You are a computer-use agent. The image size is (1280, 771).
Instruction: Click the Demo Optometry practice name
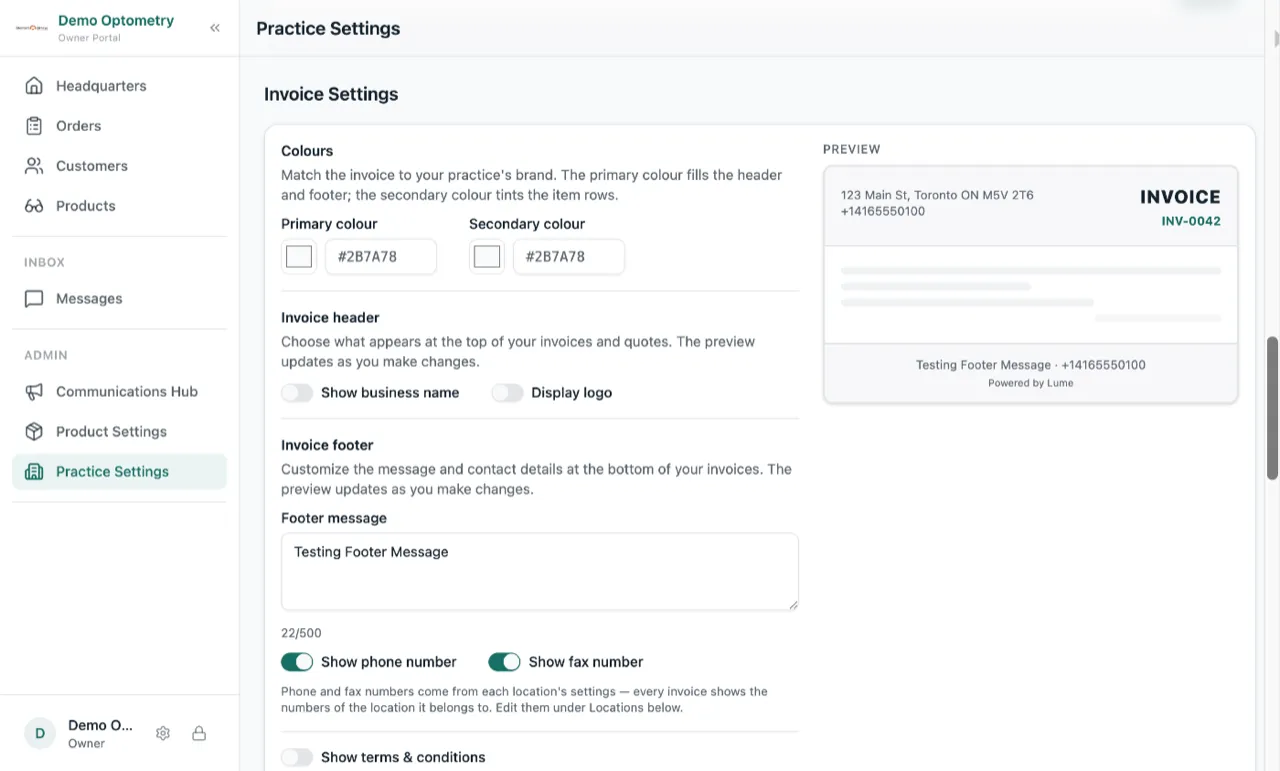[x=116, y=20]
